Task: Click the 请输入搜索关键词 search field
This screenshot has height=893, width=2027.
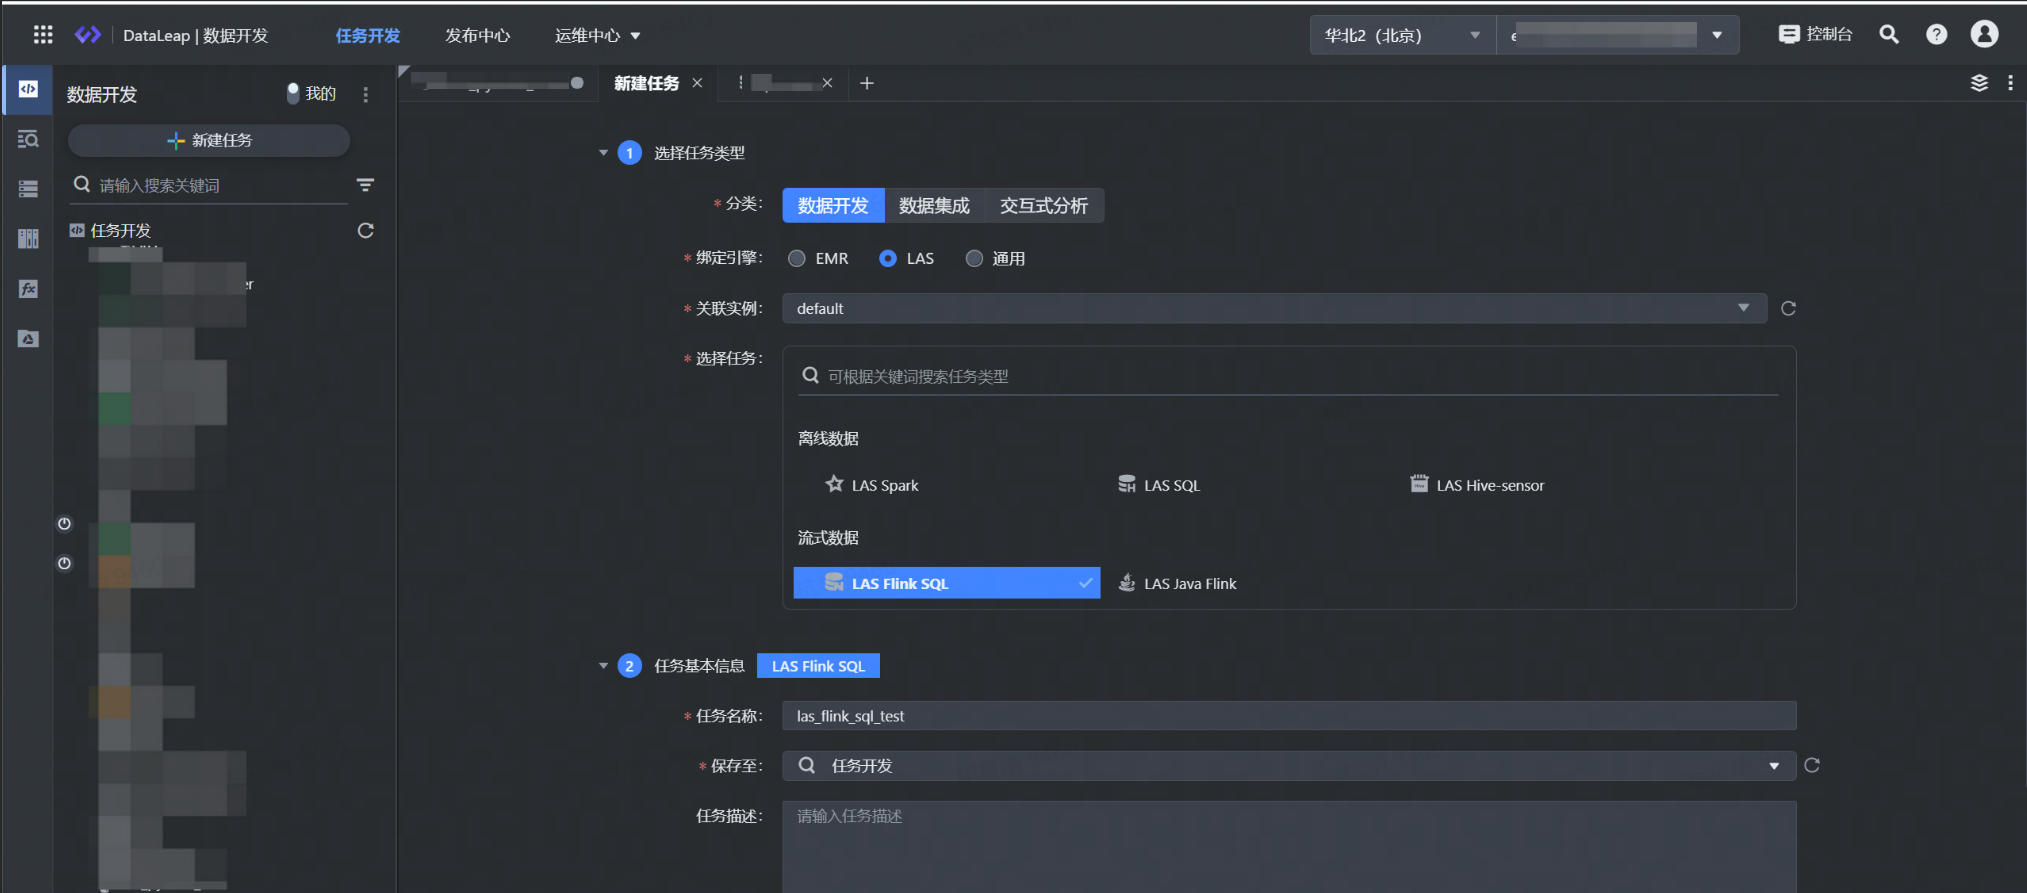Action: pyautogui.click(x=210, y=185)
